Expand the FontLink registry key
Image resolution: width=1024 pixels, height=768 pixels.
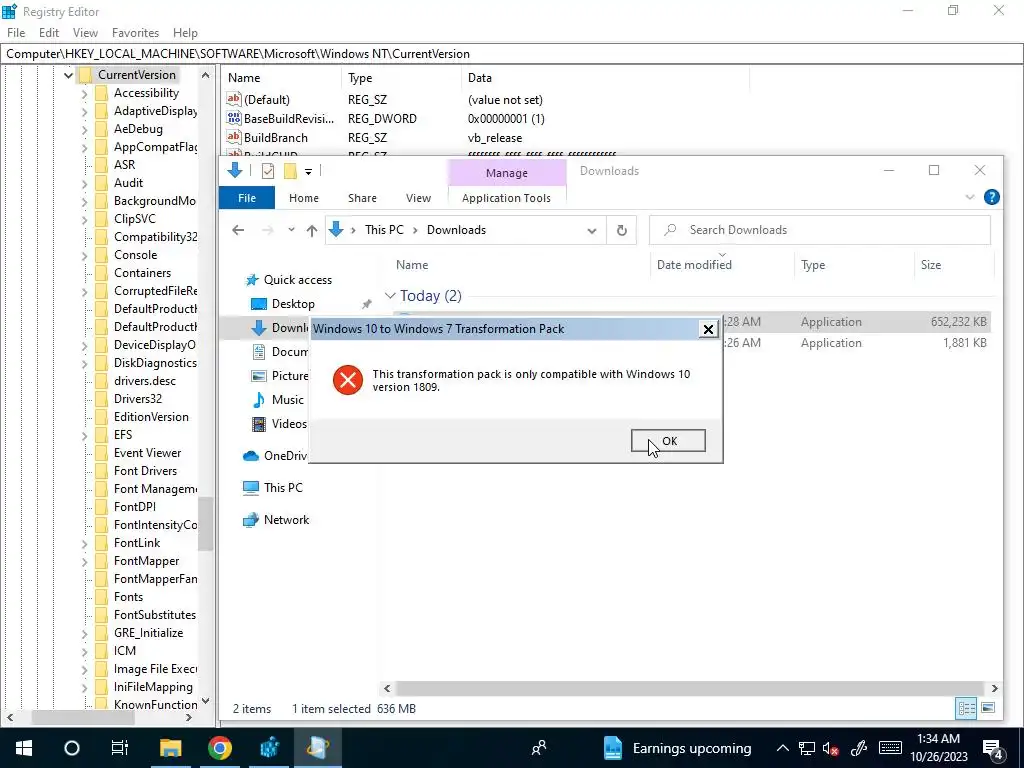point(85,543)
